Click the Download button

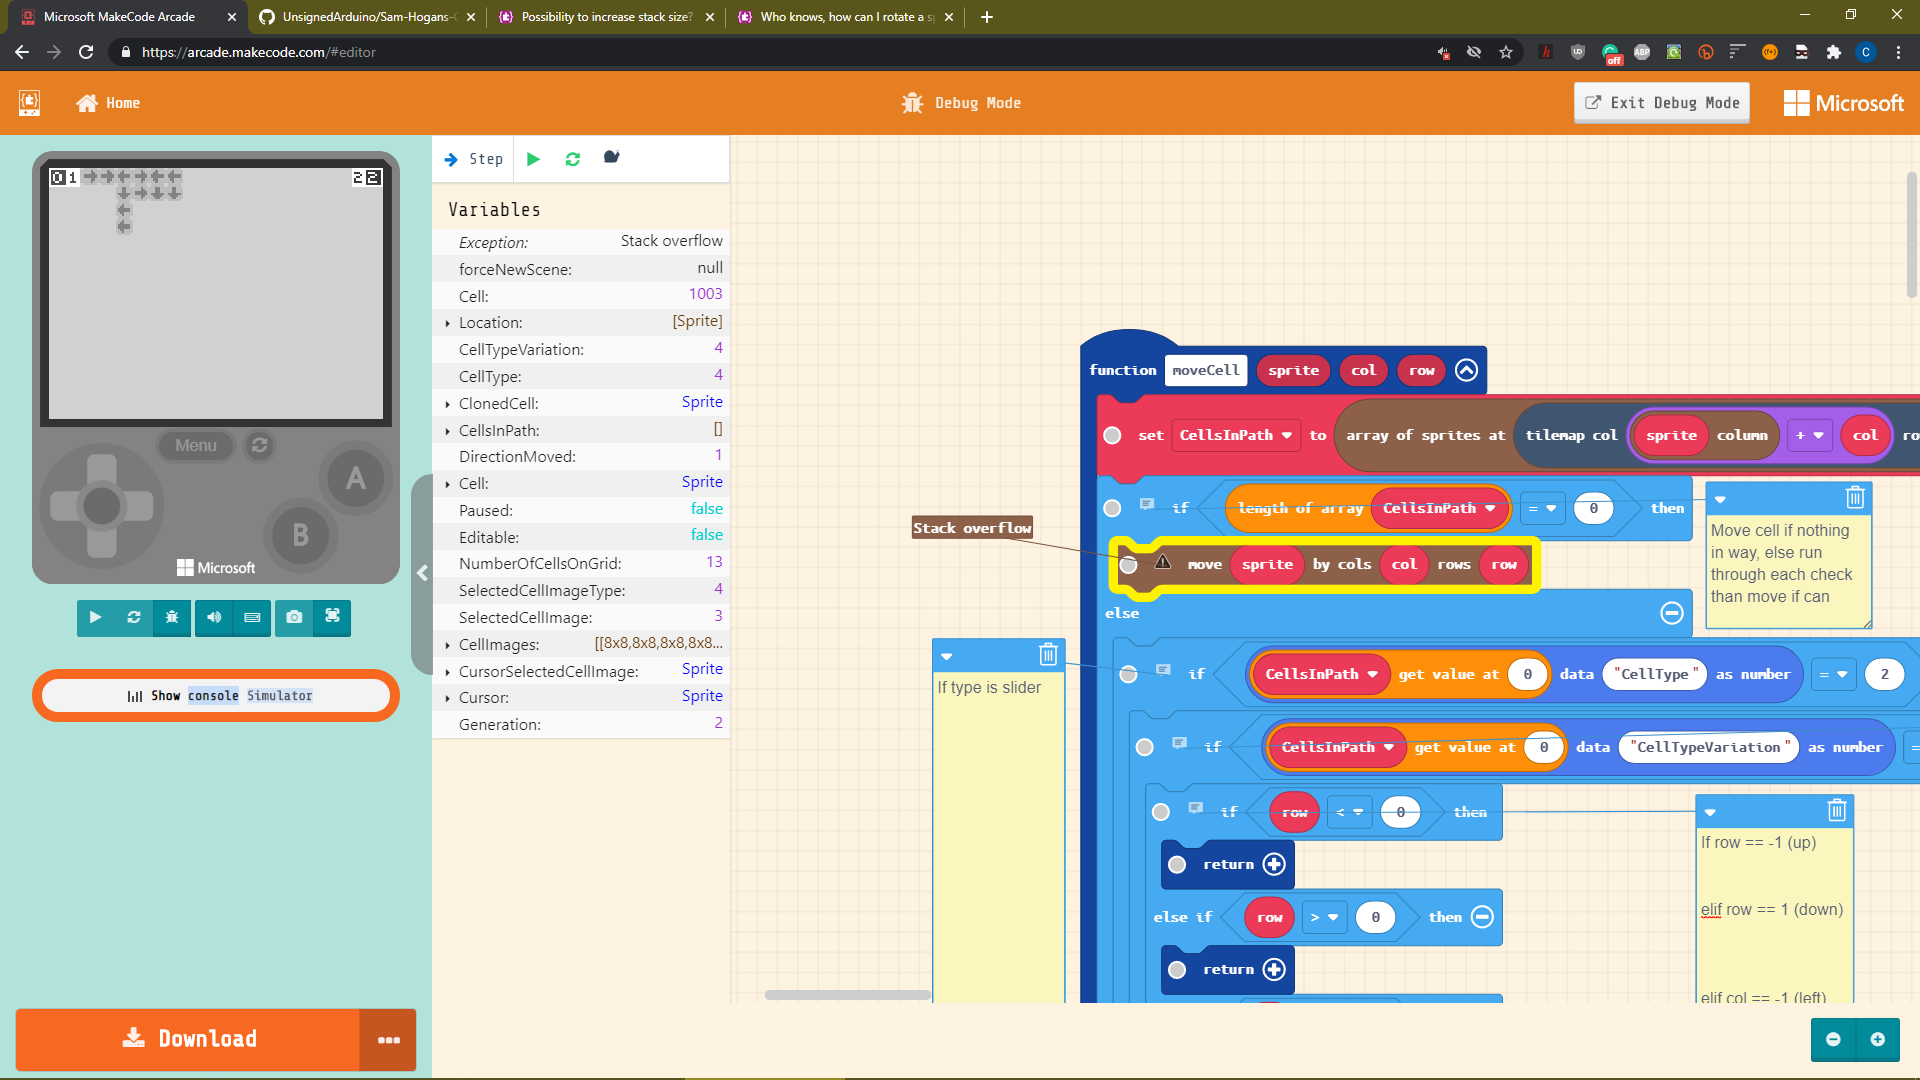pos(188,1039)
